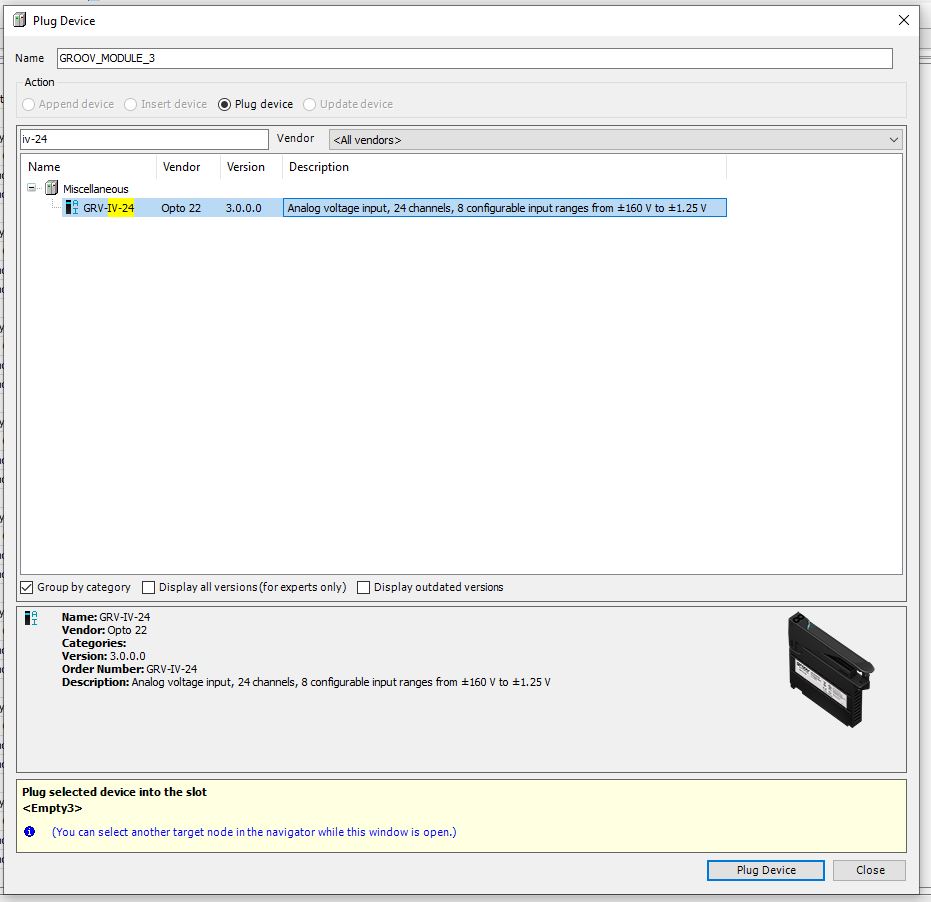Click the search field containing iv-24
The width and height of the screenshot is (931, 902).
(x=144, y=140)
